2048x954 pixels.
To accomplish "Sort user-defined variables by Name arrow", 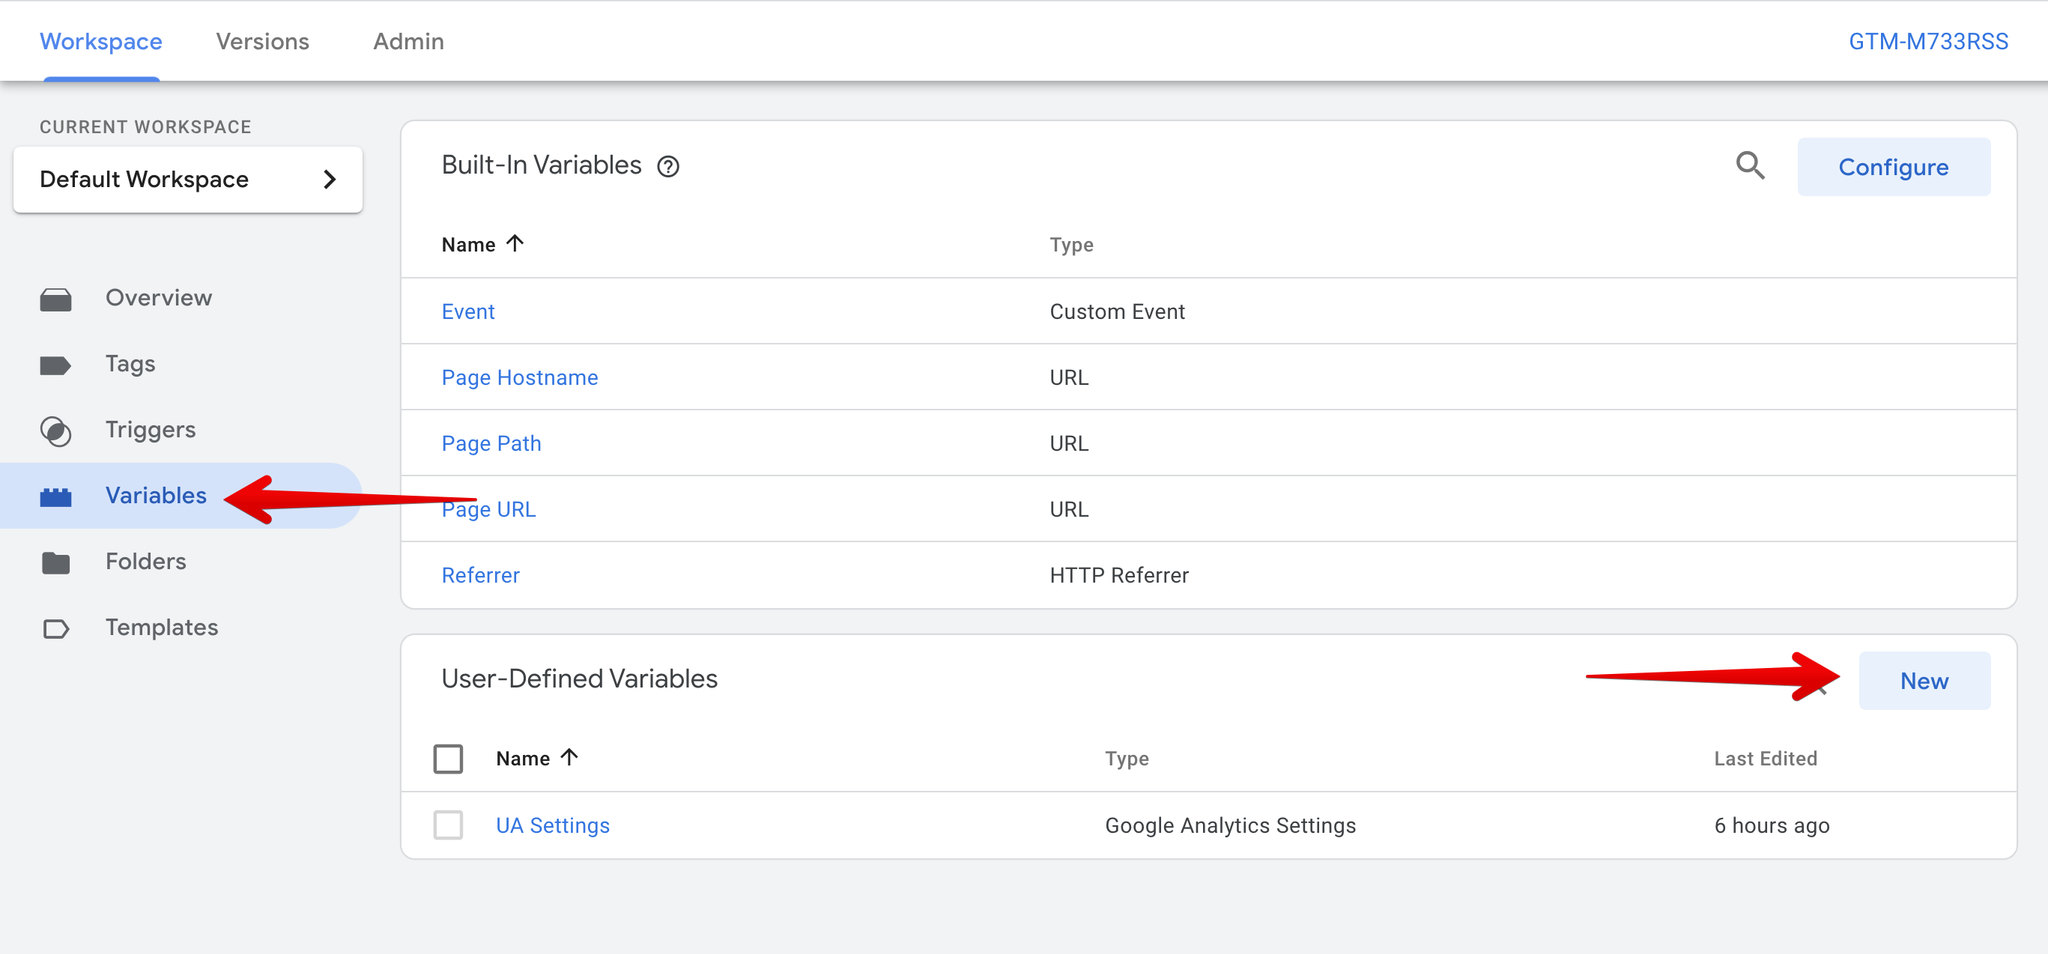I will point(570,757).
